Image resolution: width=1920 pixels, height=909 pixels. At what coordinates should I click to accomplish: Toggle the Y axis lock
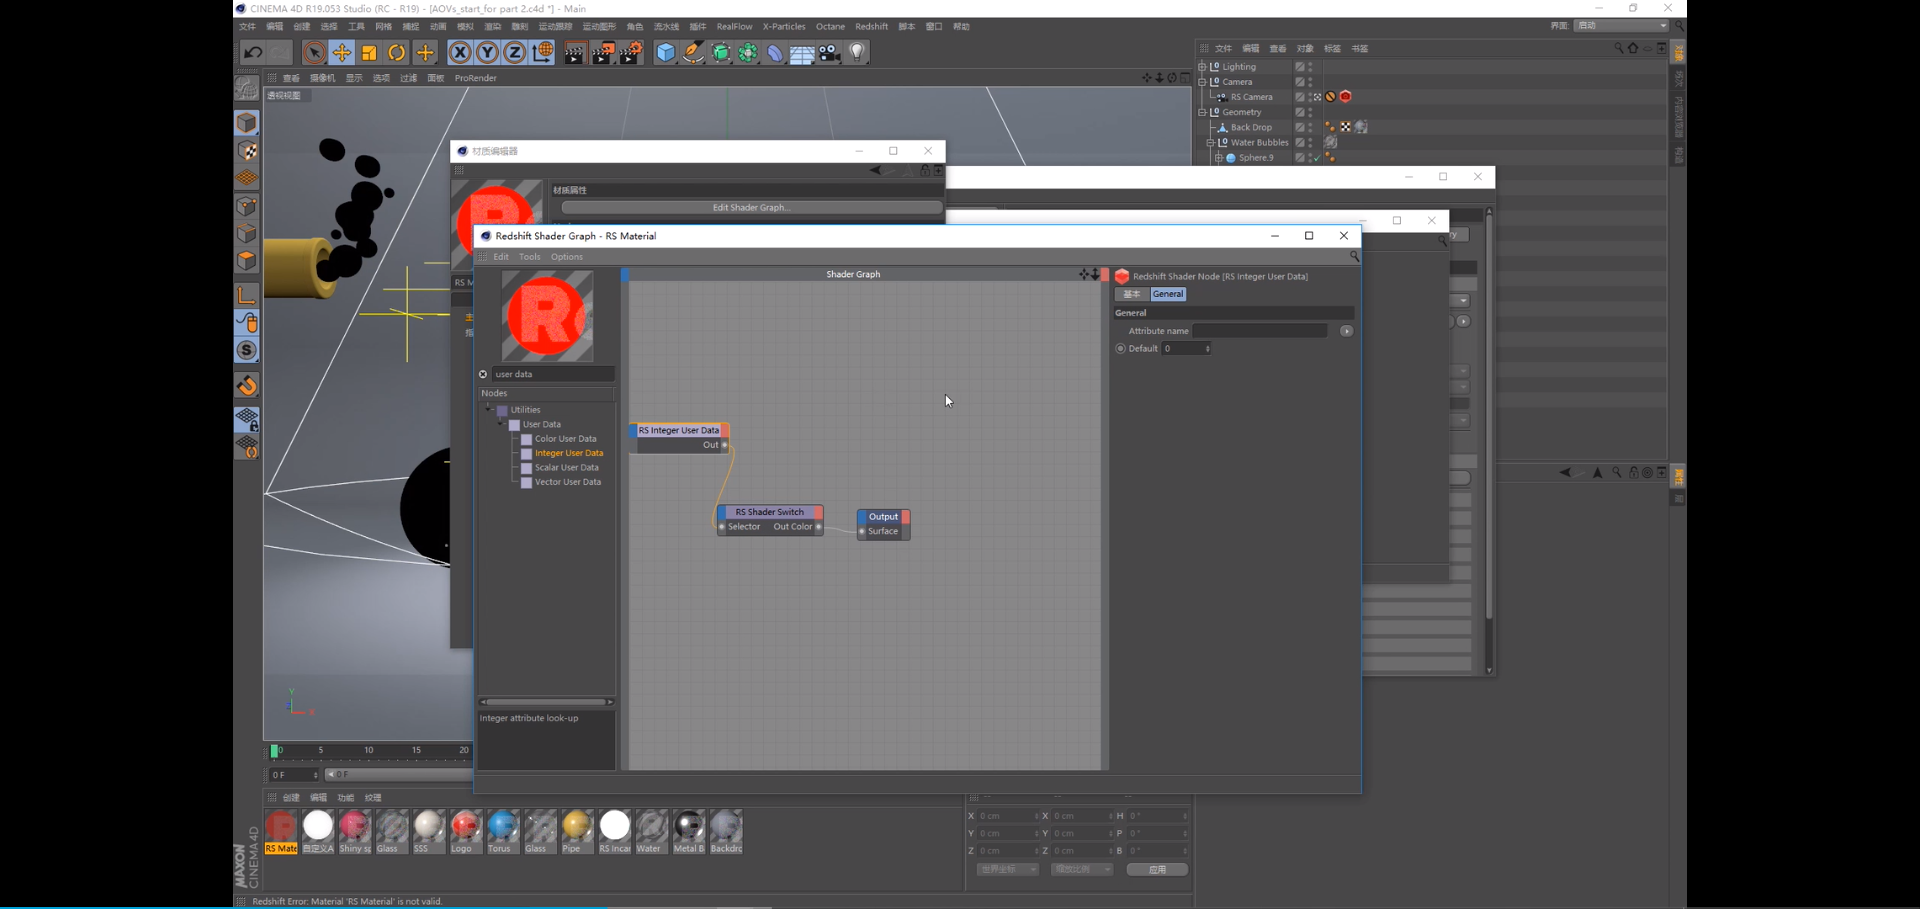click(487, 53)
